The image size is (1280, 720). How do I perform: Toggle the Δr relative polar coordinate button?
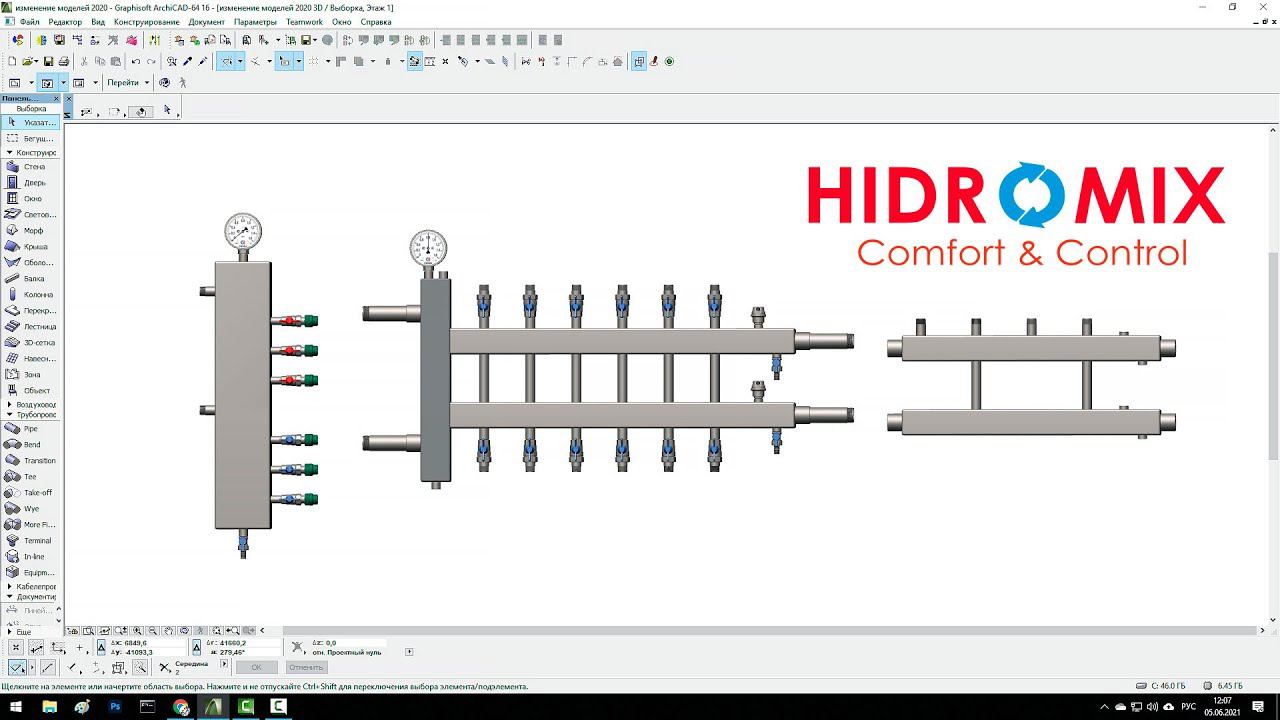coord(195,648)
